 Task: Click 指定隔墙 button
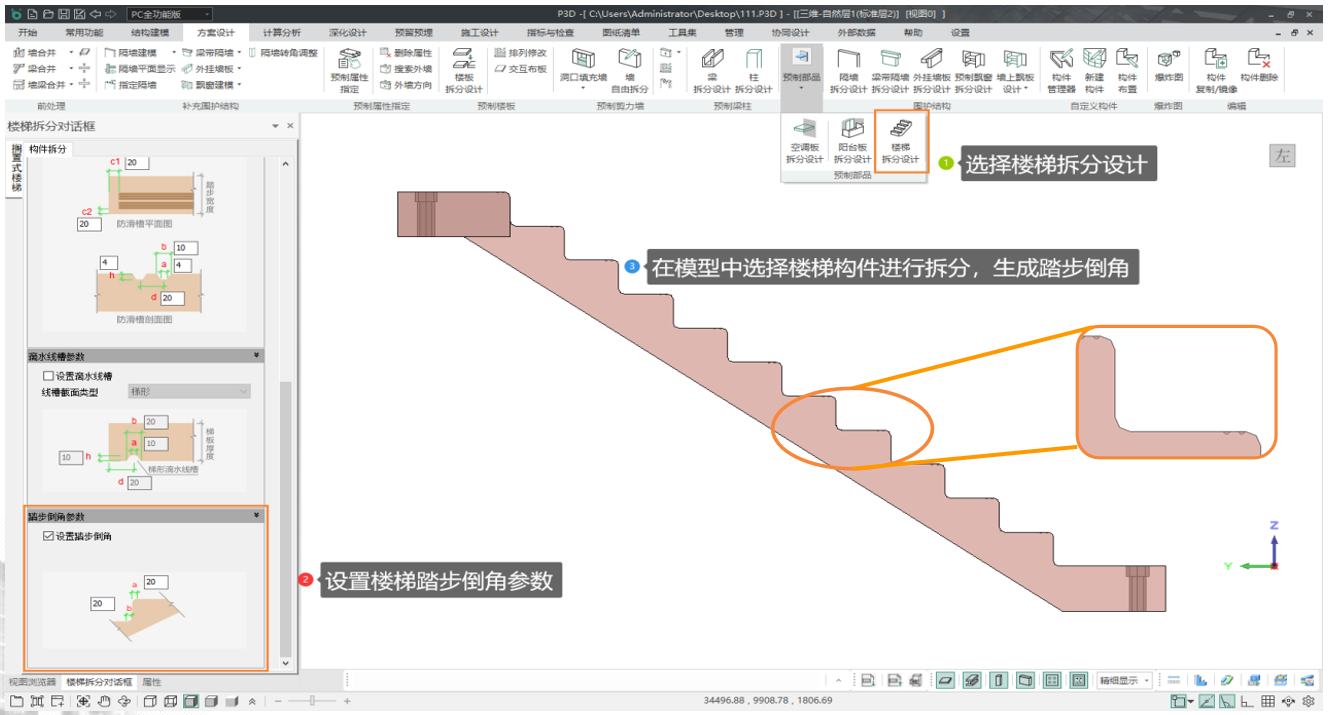click(x=131, y=85)
